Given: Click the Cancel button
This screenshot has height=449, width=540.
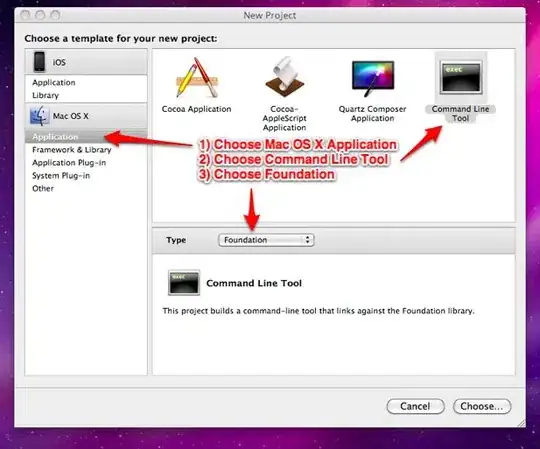Looking at the screenshot, I should click(x=415, y=406).
